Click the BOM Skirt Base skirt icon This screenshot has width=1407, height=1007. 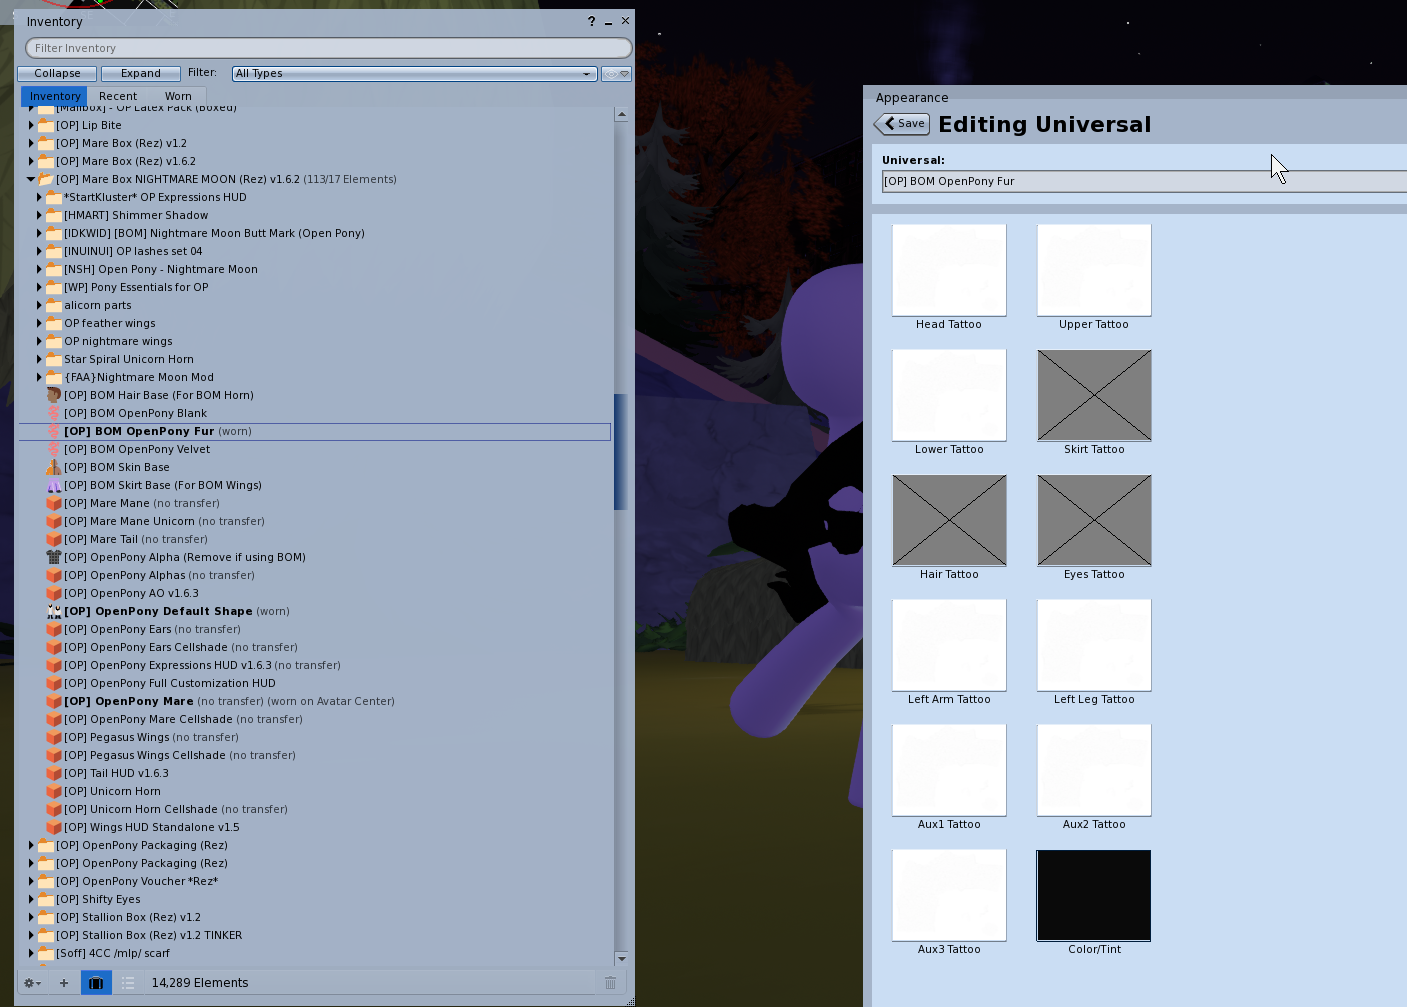point(54,485)
